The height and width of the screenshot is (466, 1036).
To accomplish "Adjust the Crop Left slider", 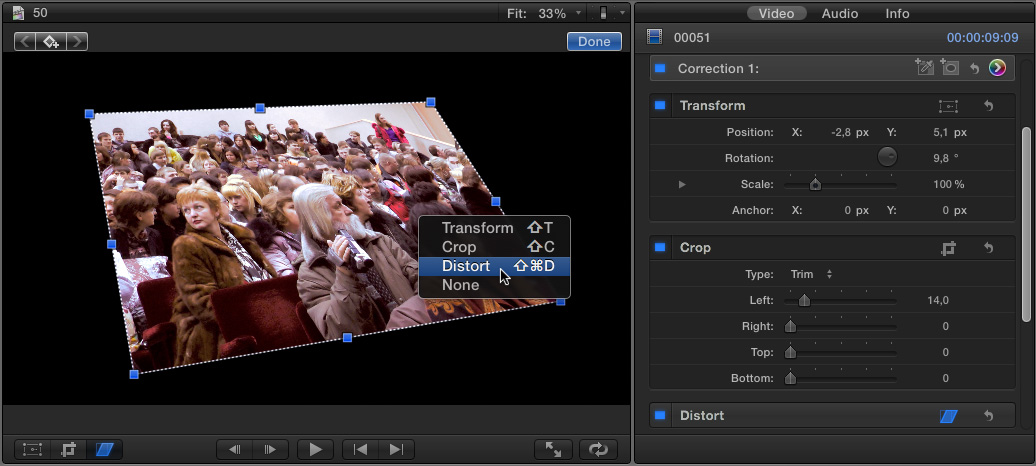I will 804,300.
